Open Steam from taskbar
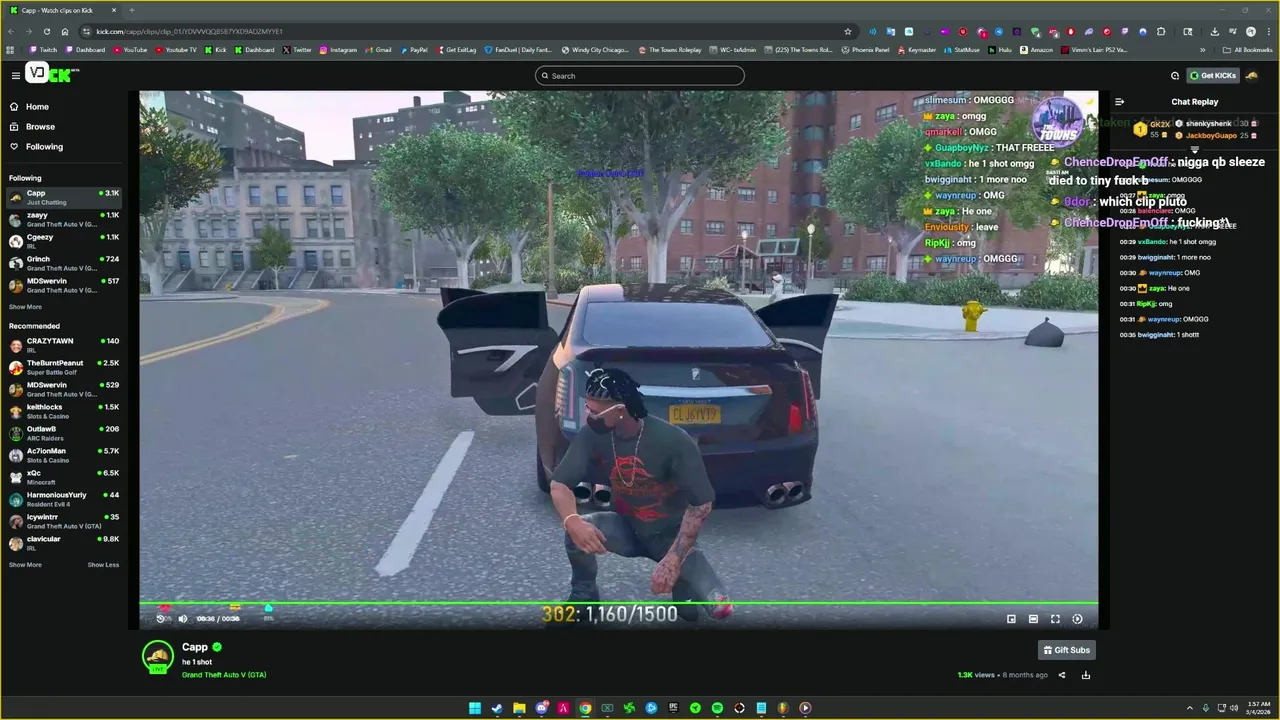The image size is (1280, 720). coord(497,708)
